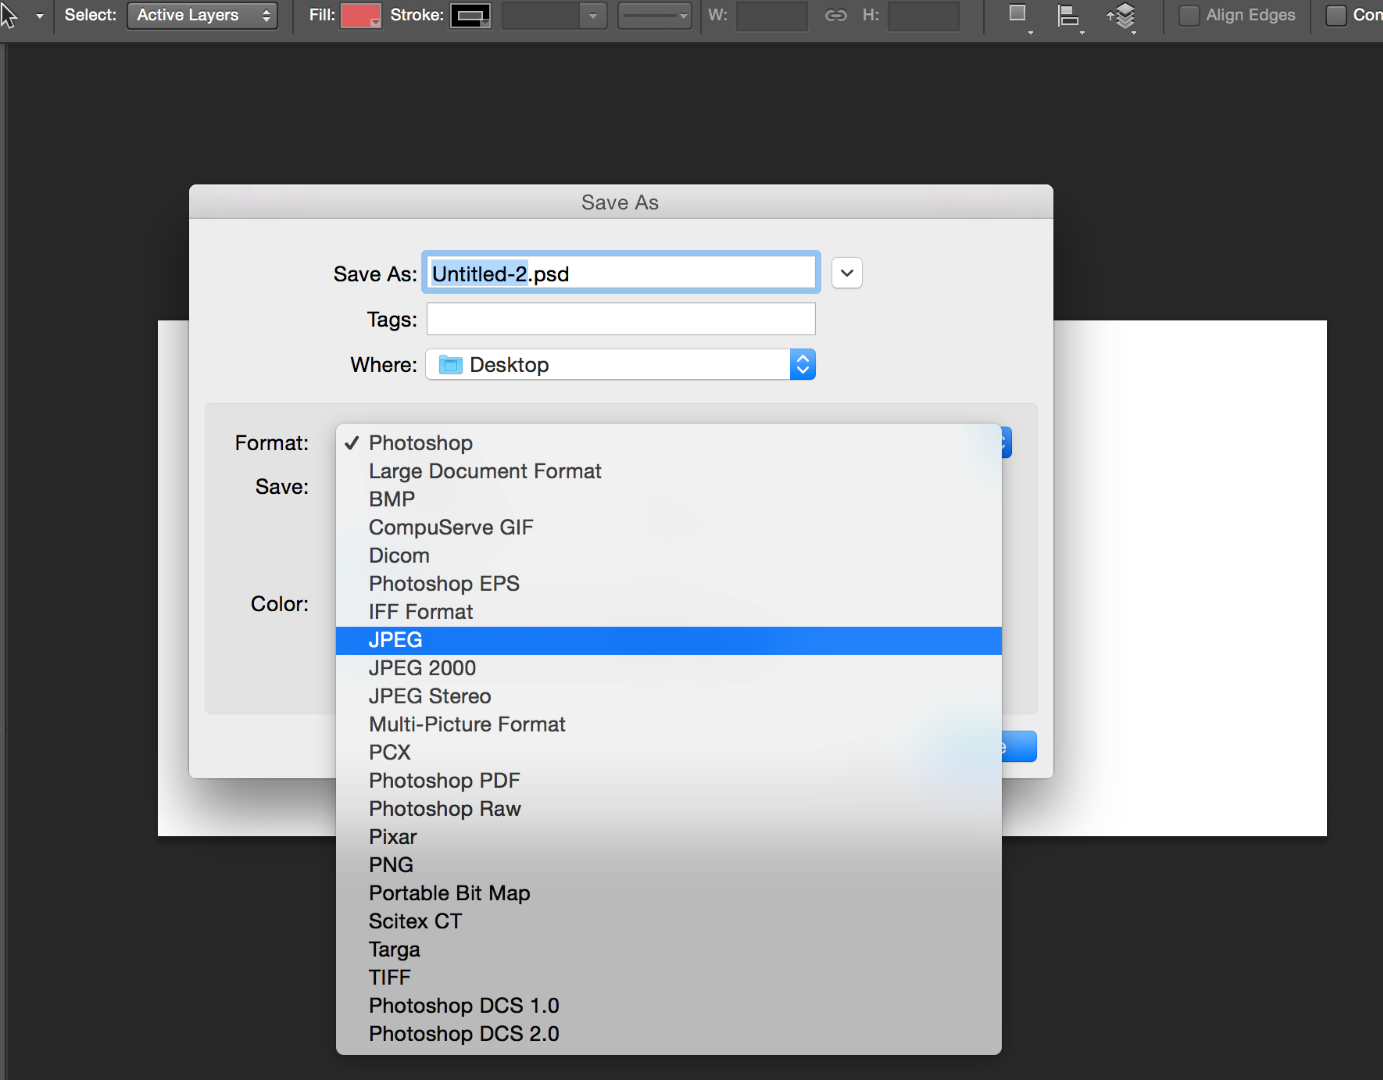Click the W width input field
This screenshot has width=1383, height=1080.
tap(772, 15)
